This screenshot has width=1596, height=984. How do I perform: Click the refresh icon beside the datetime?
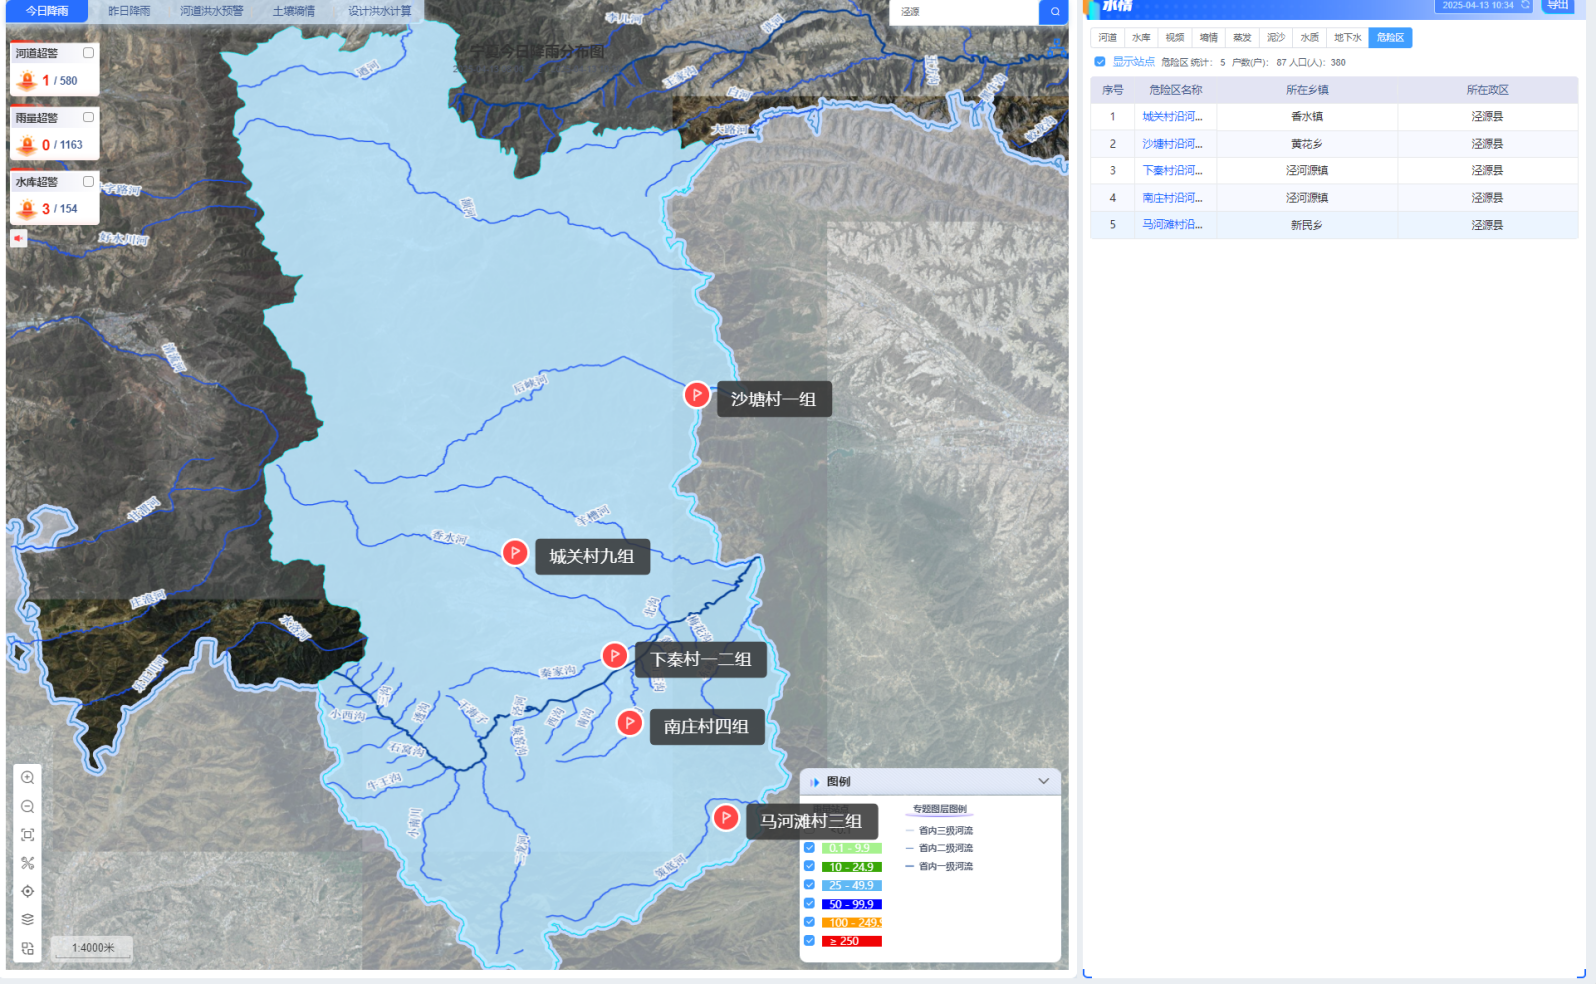click(x=1525, y=5)
